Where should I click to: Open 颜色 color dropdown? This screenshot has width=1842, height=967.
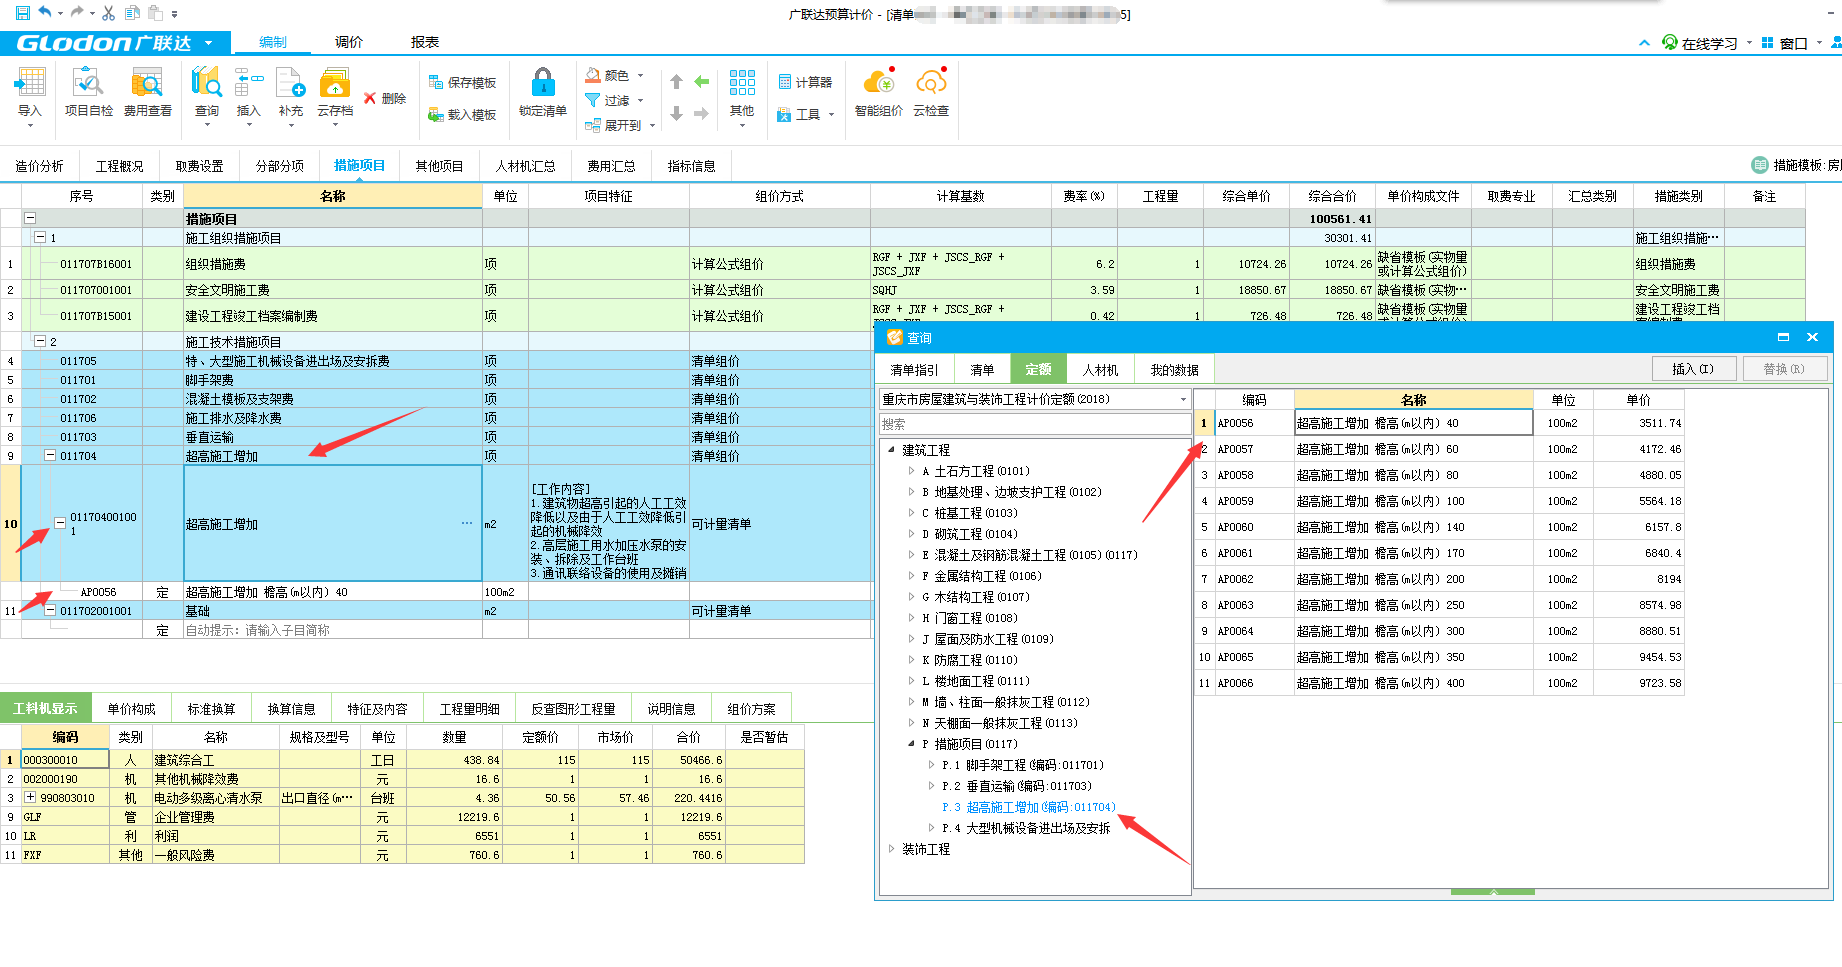[615, 75]
